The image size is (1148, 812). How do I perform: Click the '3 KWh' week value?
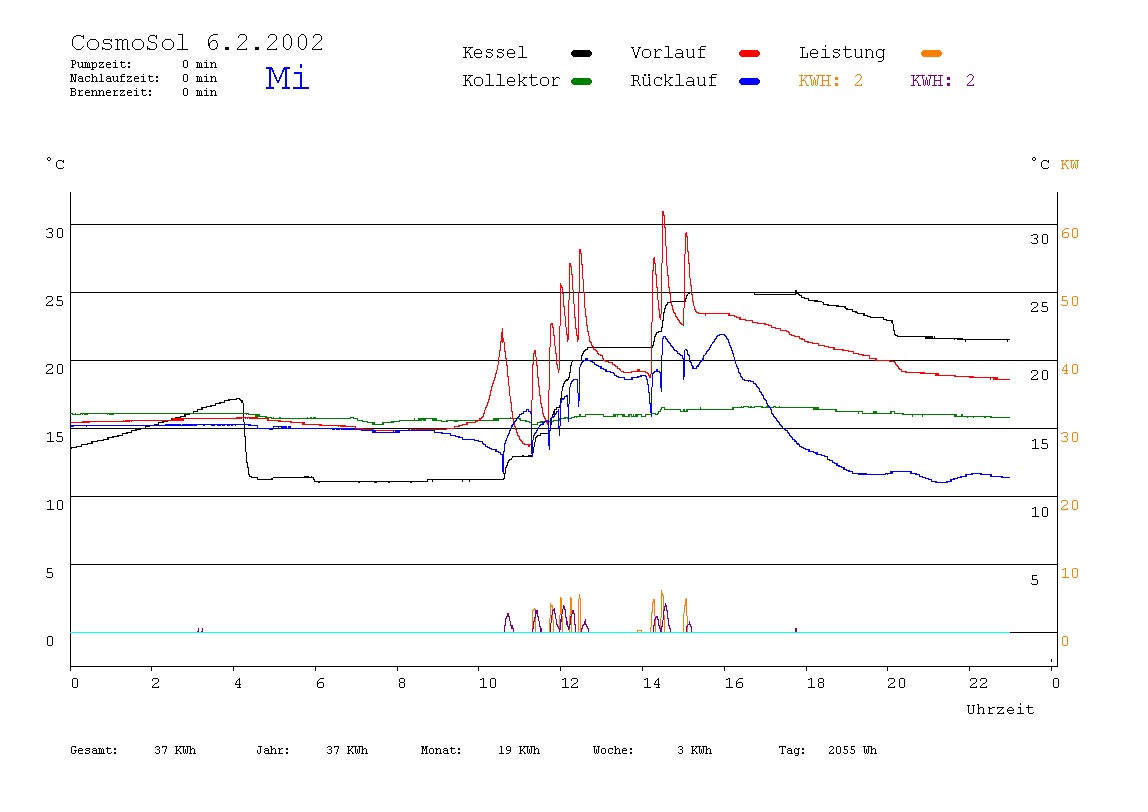[x=694, y=750]
